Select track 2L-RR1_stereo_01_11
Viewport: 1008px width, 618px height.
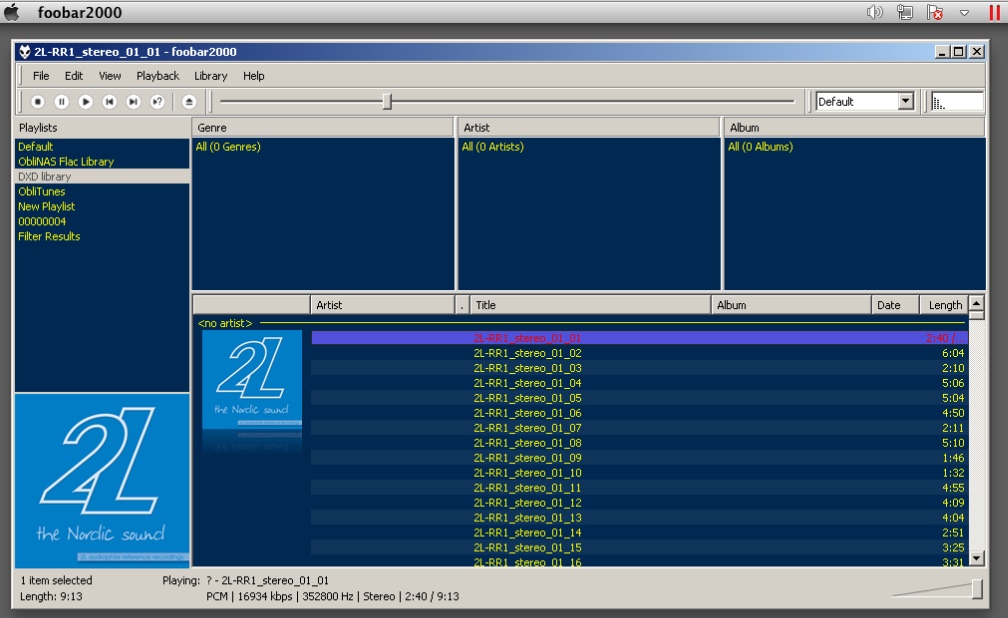[x=639, y=487]
